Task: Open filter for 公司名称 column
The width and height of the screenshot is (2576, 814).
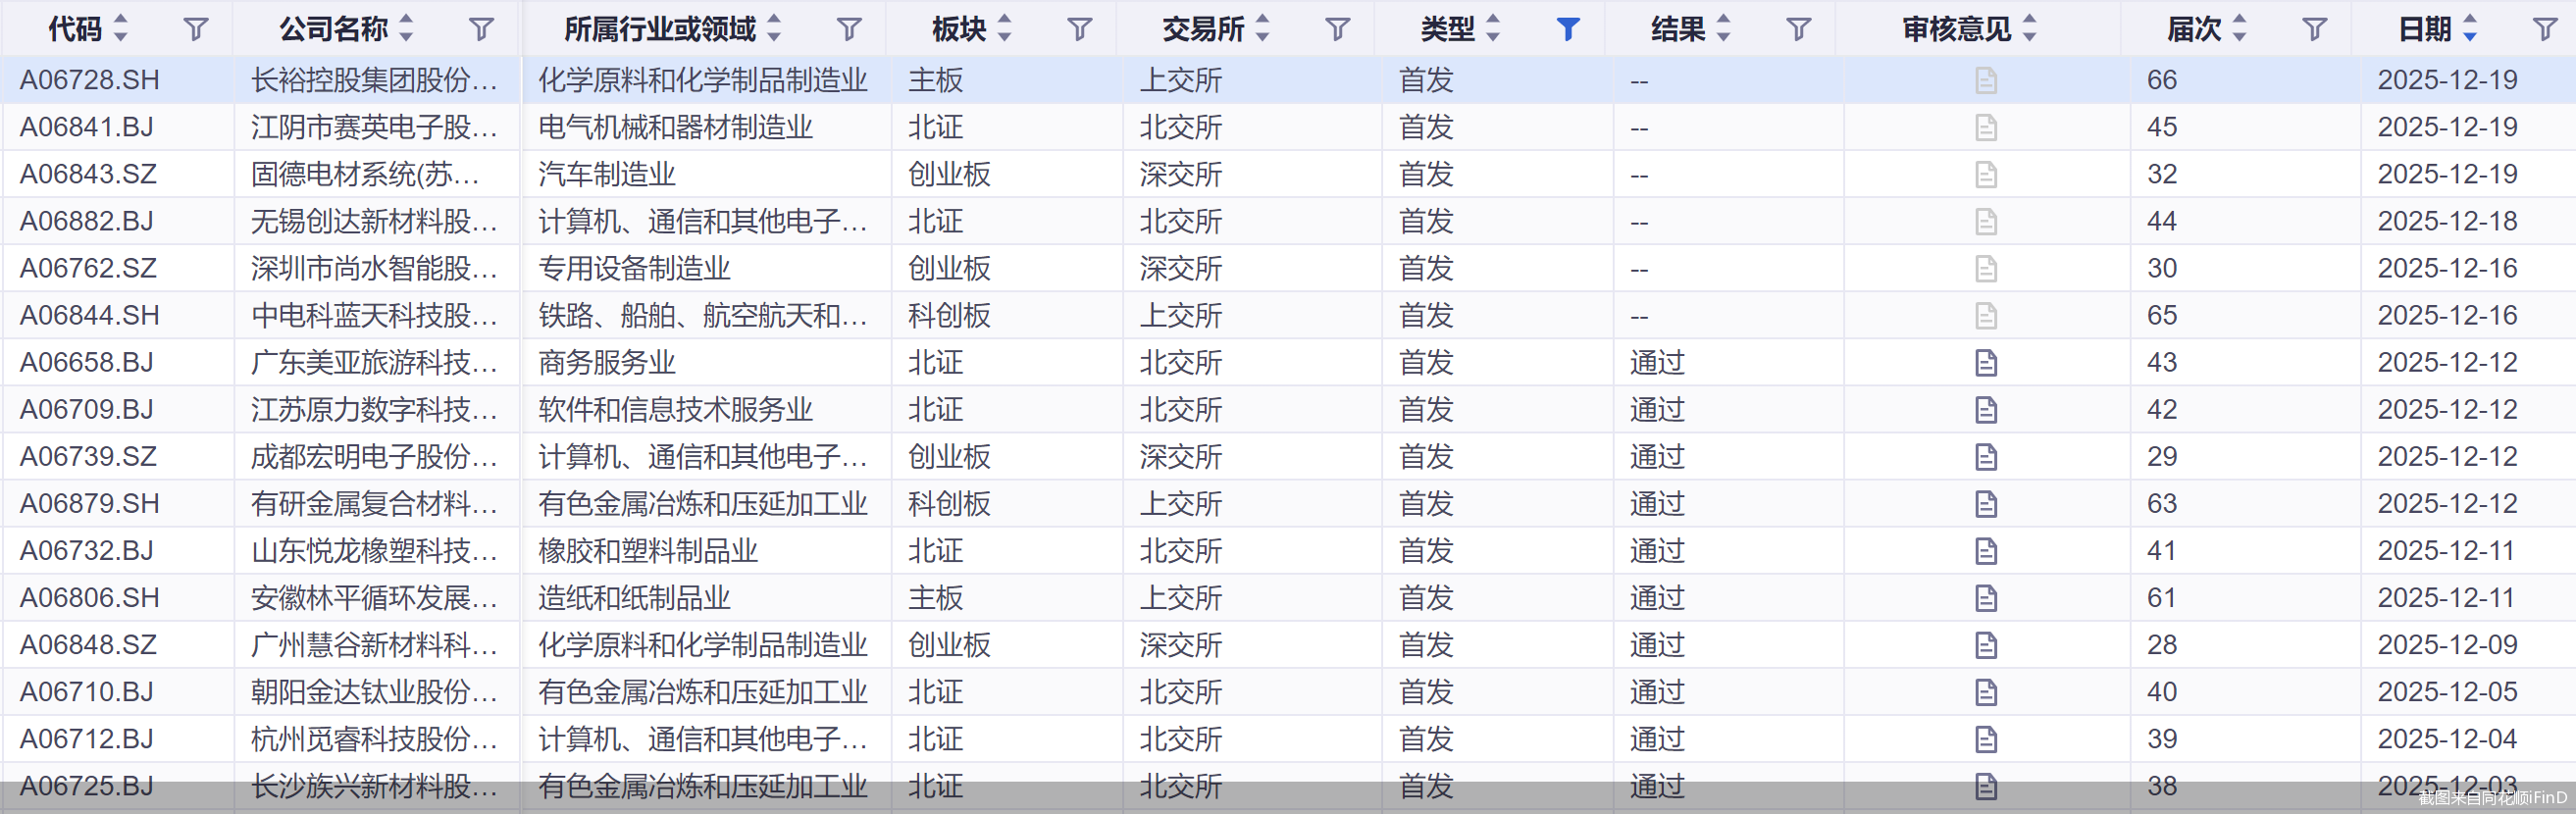Action: click(x=482, y=30)
